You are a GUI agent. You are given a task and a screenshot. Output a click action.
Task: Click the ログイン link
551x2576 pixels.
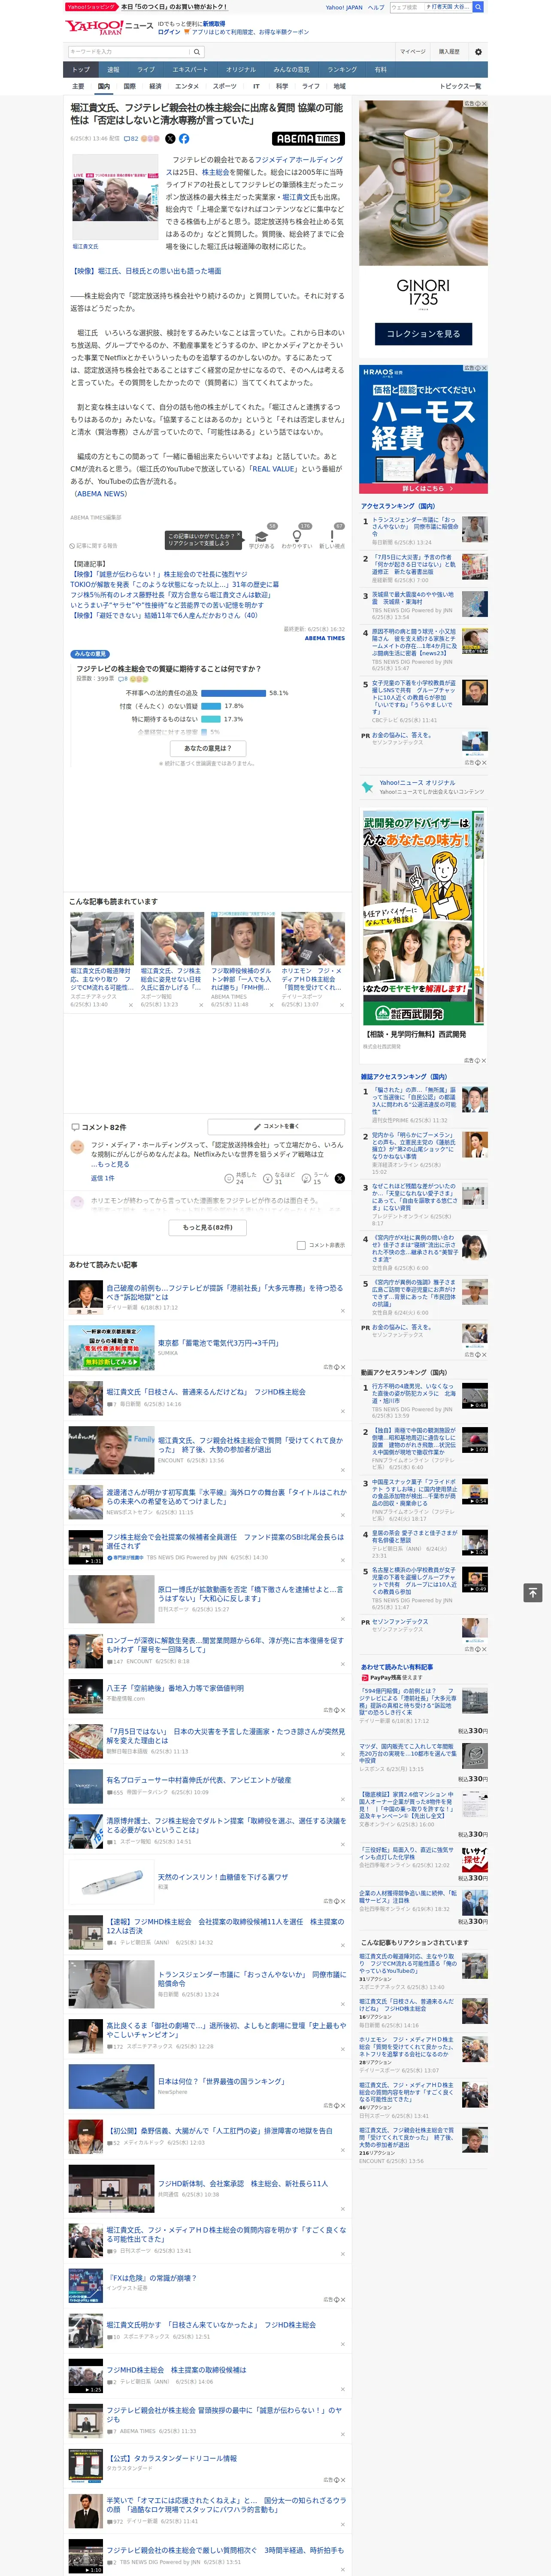point(169,32)
